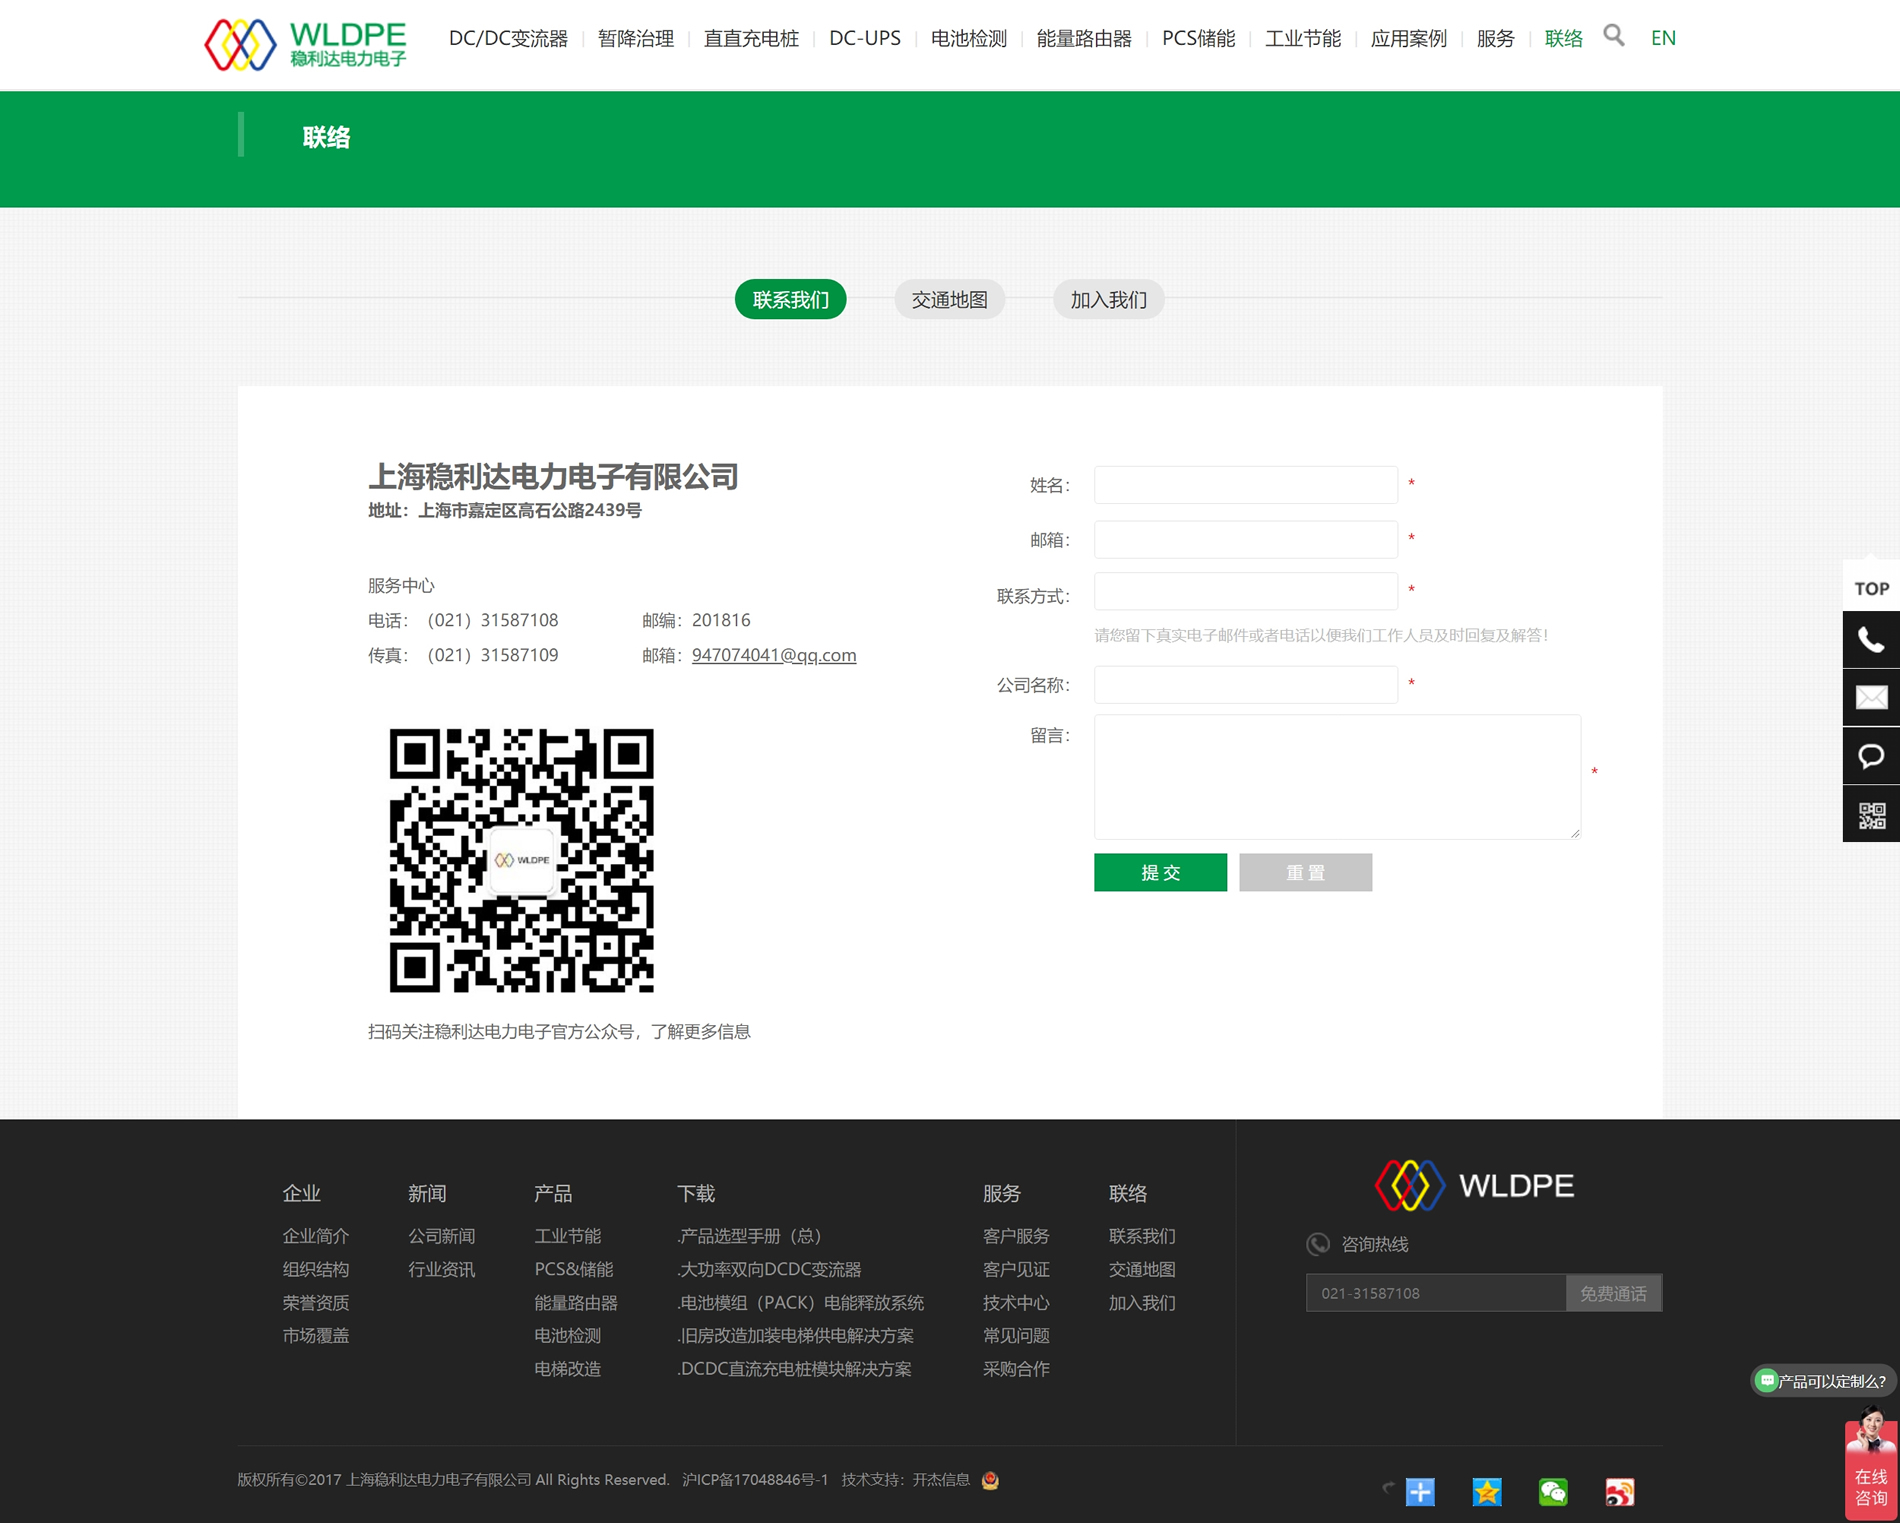The height and width of the screenshot is (1523, 1900).
Task: Open footer link 行业资讯
Action: pyautogui.click(x=441, y=1269)
